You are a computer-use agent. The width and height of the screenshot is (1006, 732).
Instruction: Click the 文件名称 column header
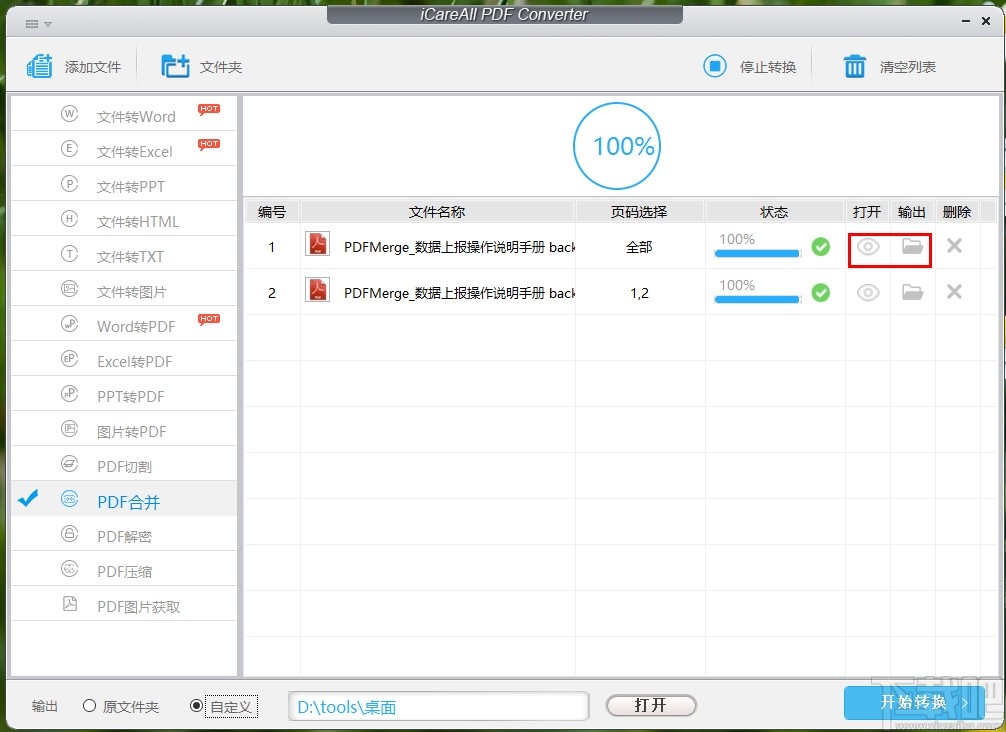437,212
